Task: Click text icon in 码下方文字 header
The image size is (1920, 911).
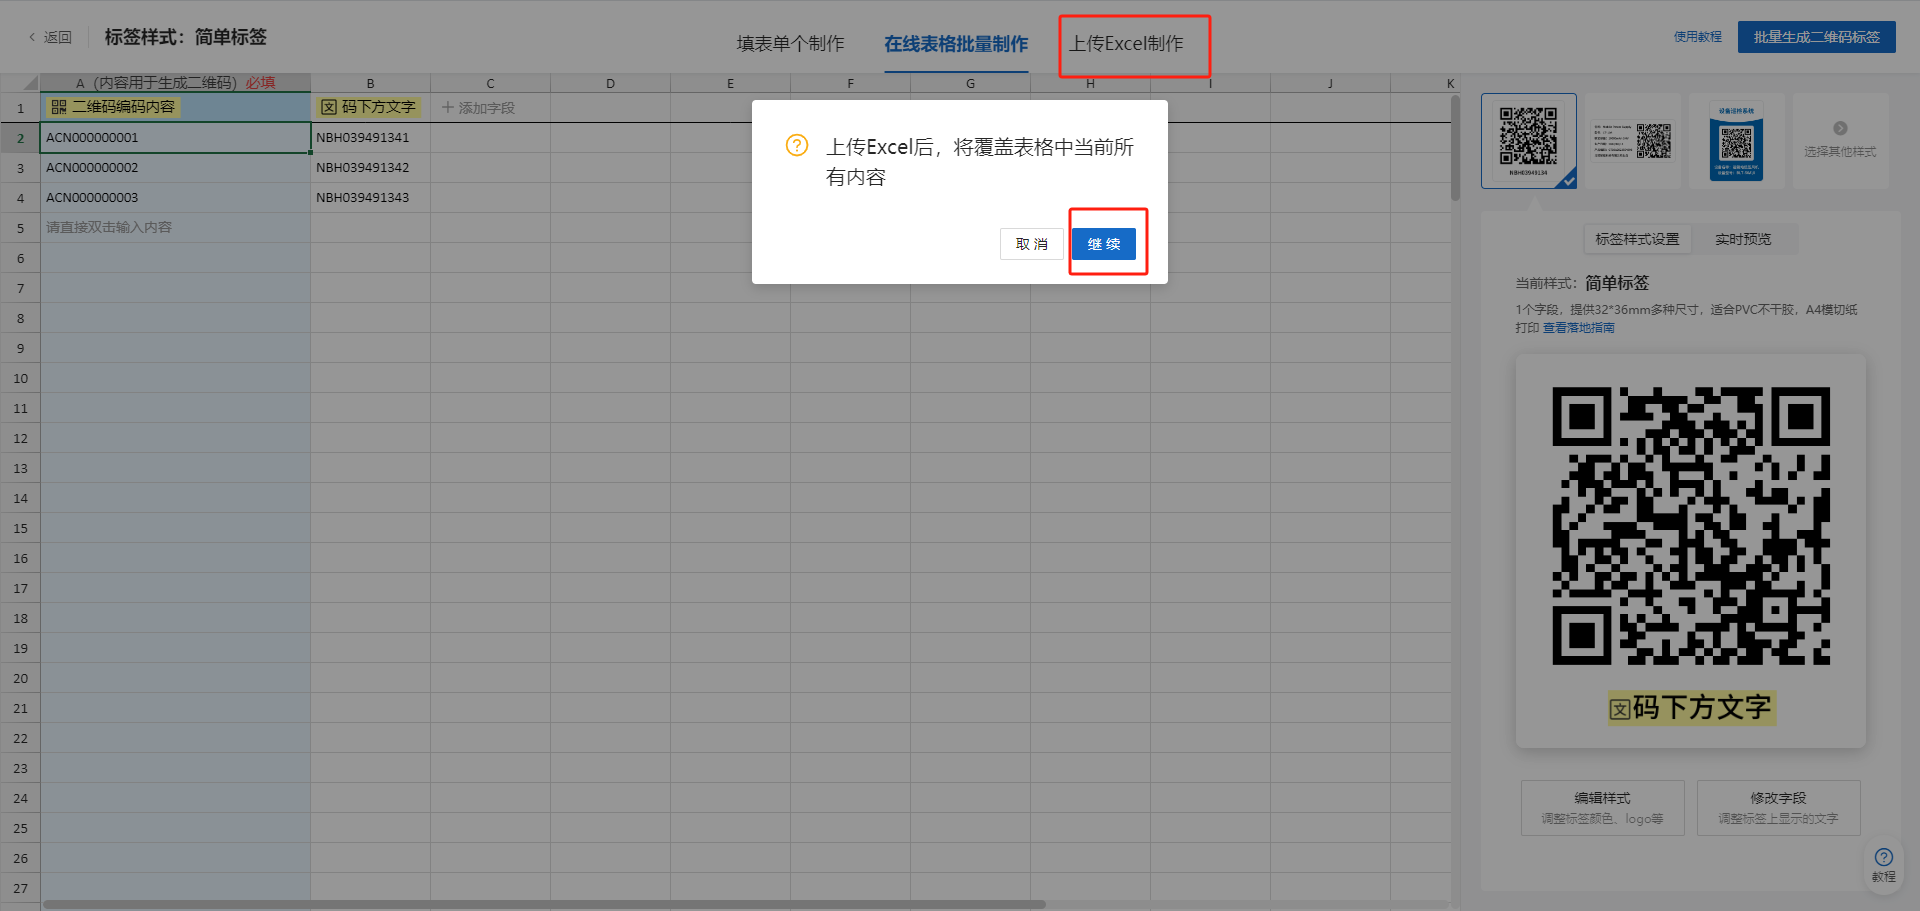Action: click(x=329, y=107)
